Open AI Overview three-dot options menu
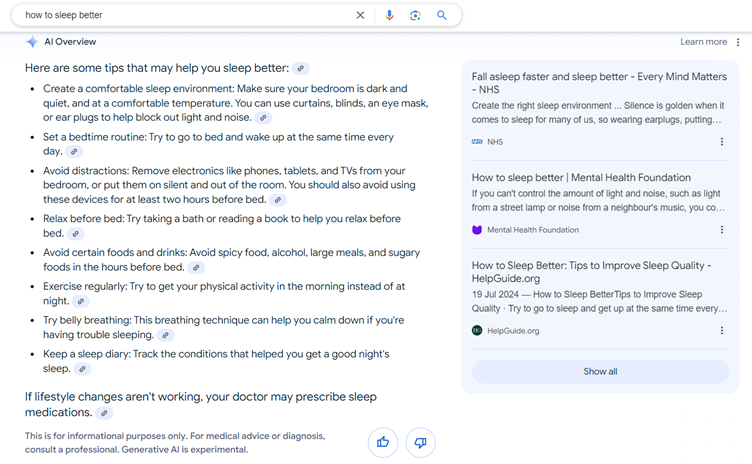The height and width of the screenshot is (464, 752). click(738, 42)
